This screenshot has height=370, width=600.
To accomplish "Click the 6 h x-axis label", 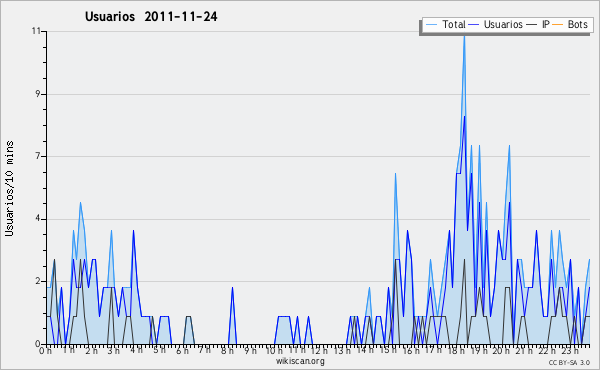I will pos(182,350).
